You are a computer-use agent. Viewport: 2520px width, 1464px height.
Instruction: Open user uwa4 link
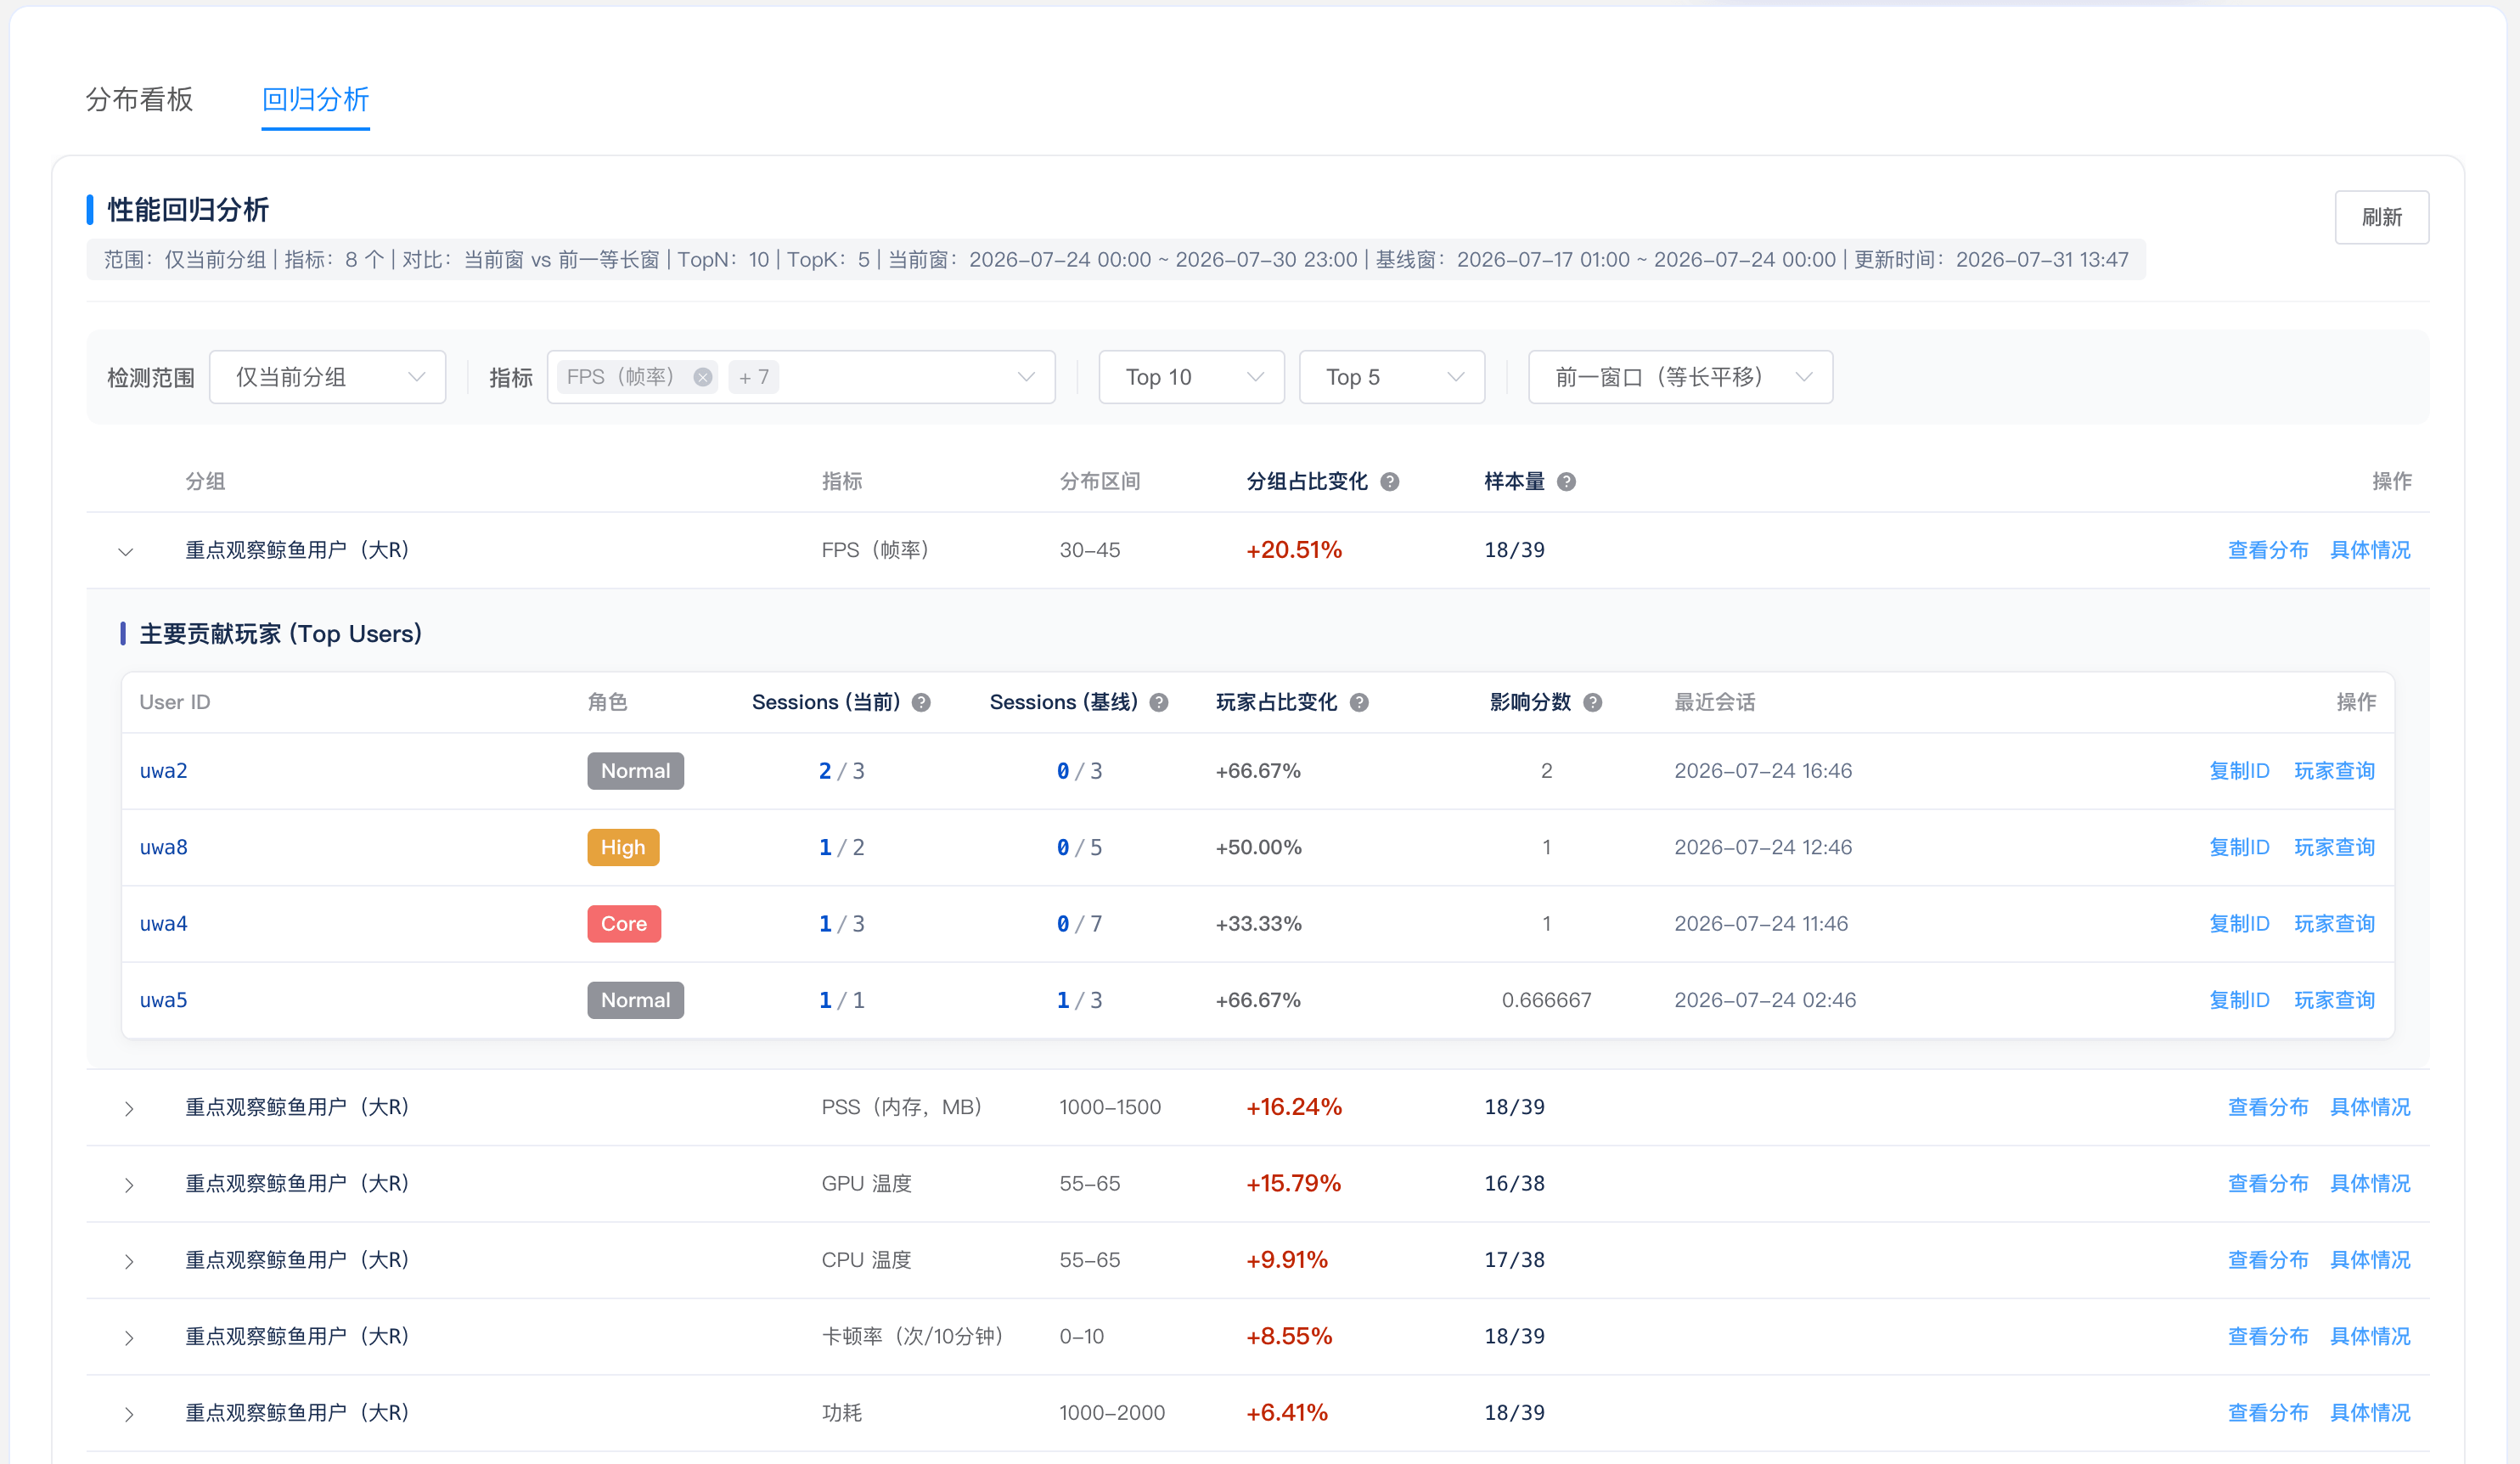coord(163,924)
